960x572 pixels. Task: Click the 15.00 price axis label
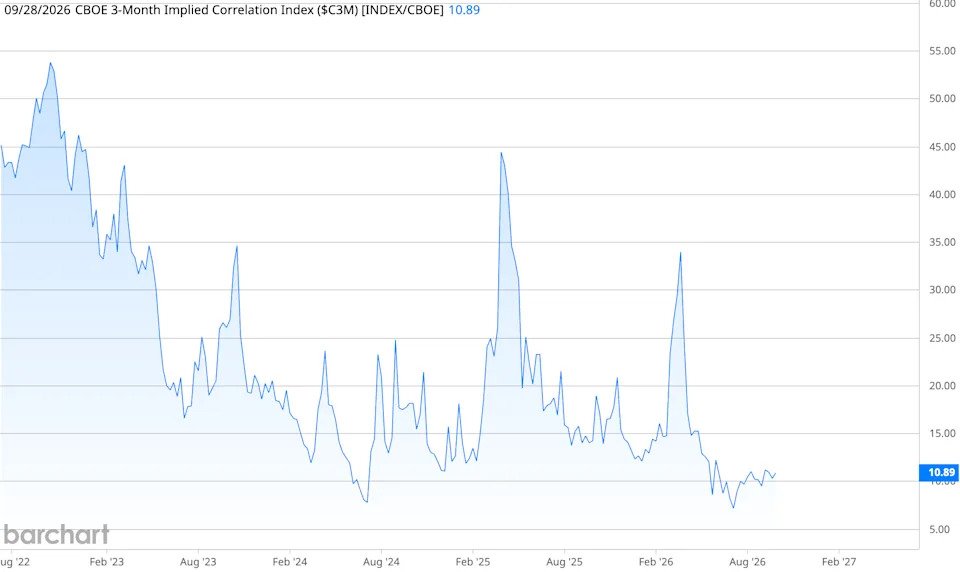pos(942,434)
